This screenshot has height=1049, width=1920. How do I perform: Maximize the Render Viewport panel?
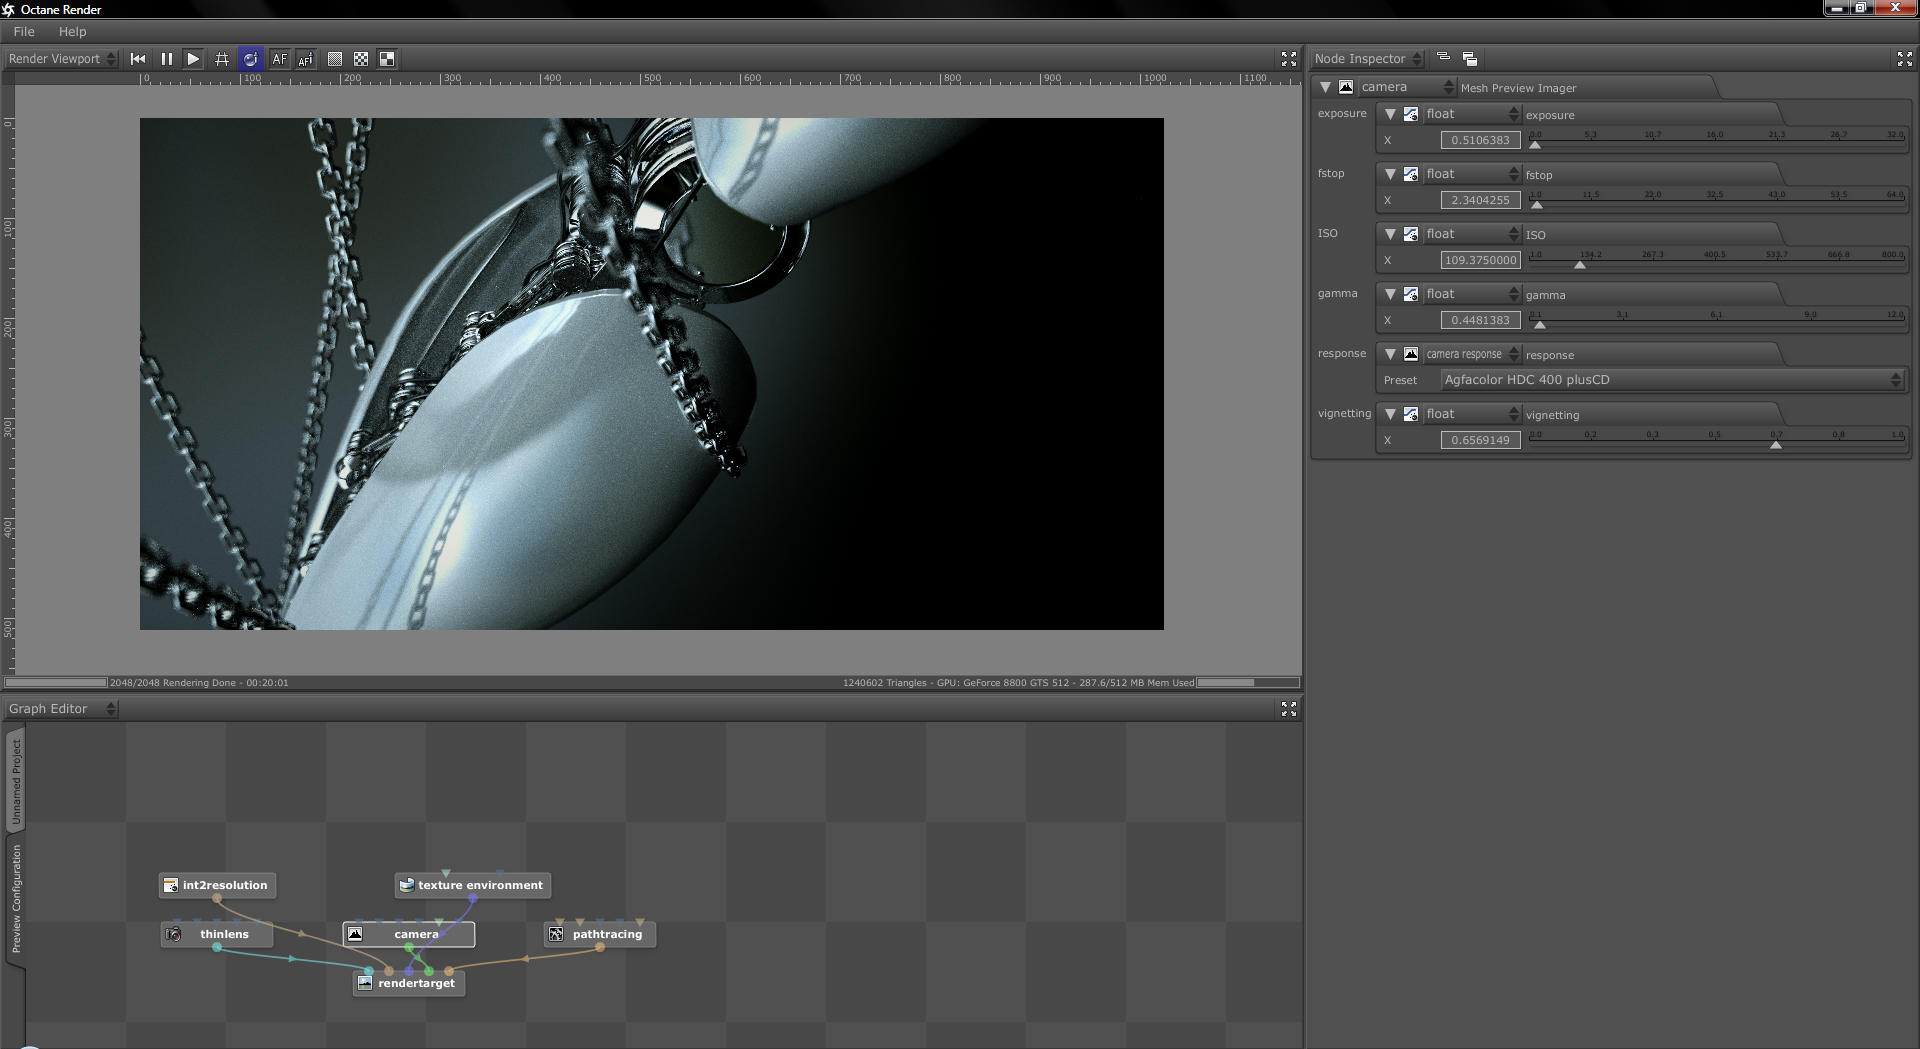click(1288, 59)
